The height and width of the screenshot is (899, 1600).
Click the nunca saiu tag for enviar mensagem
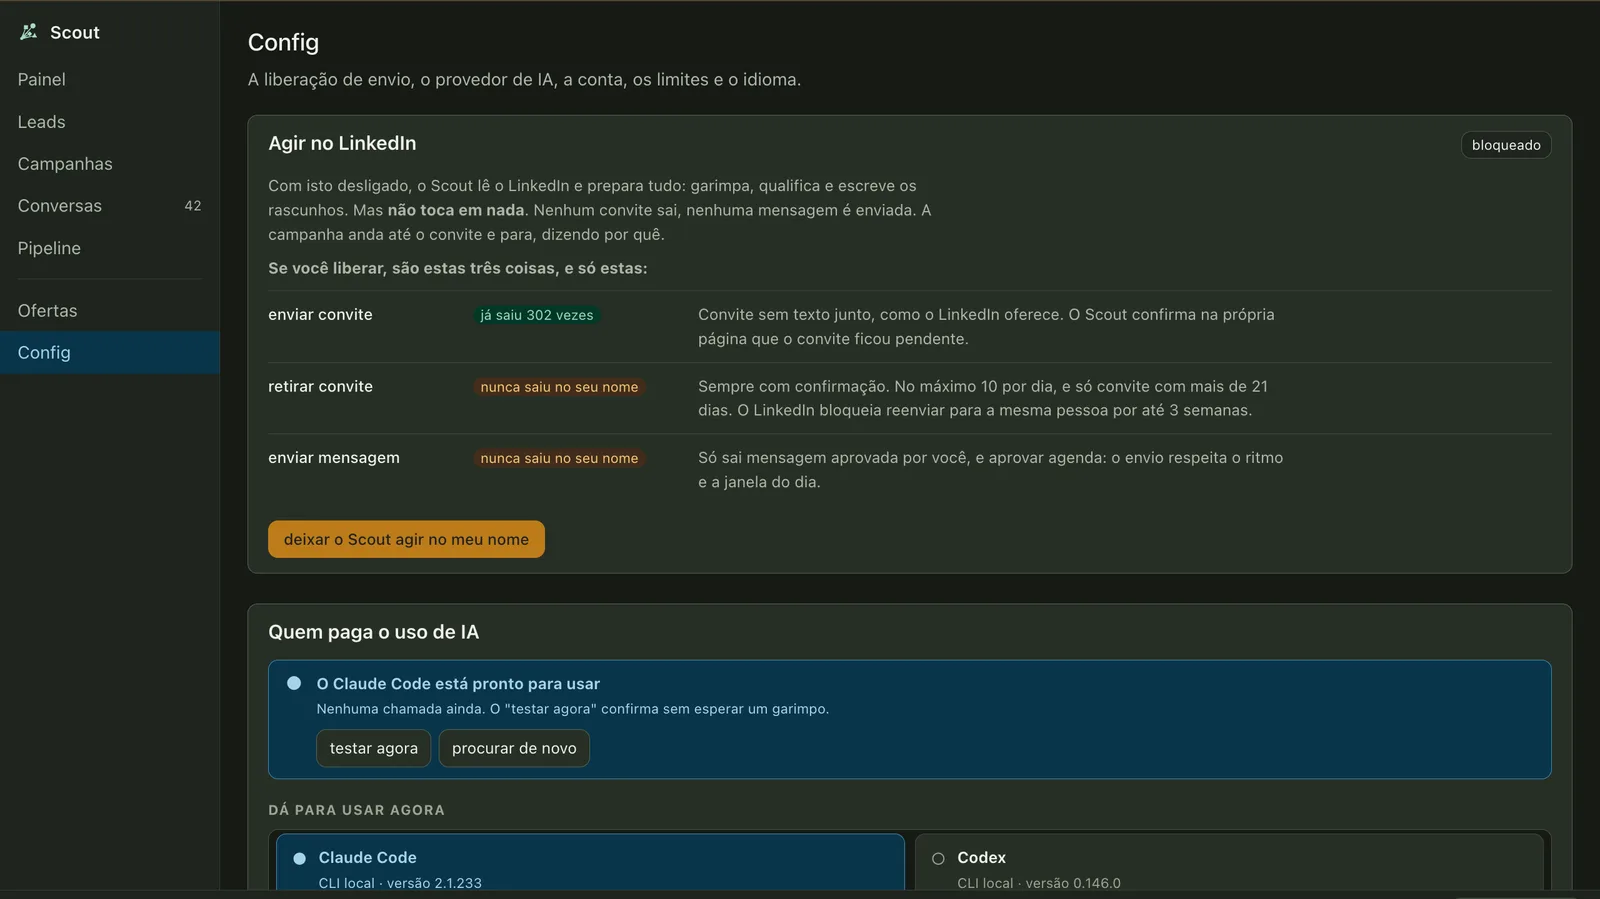coord(559,458)
